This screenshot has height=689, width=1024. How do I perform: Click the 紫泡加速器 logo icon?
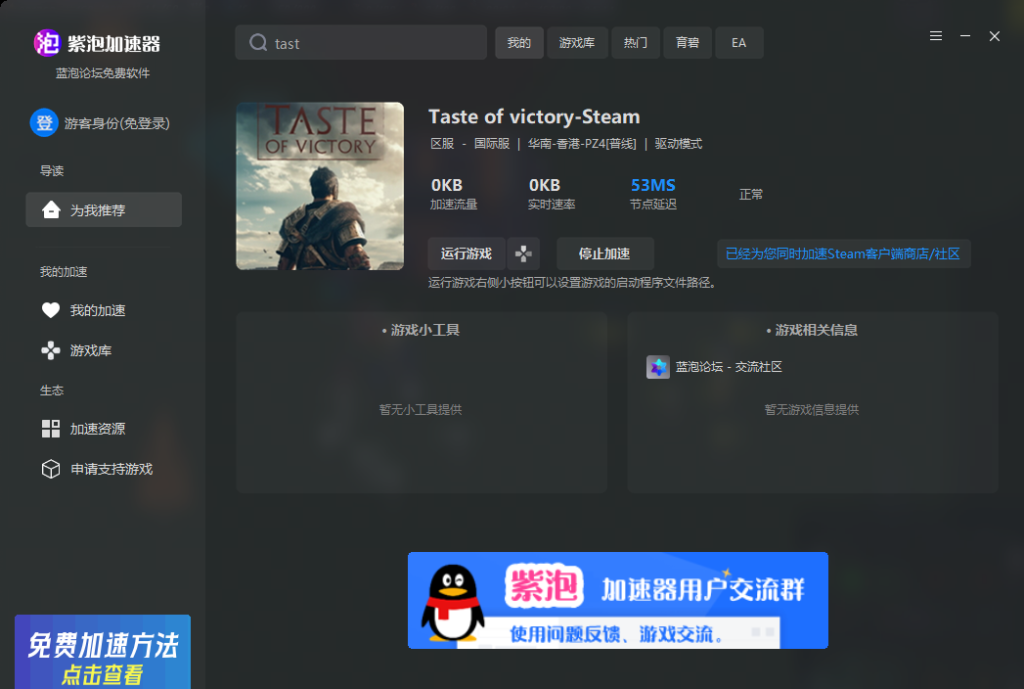[x=47, y=43]
